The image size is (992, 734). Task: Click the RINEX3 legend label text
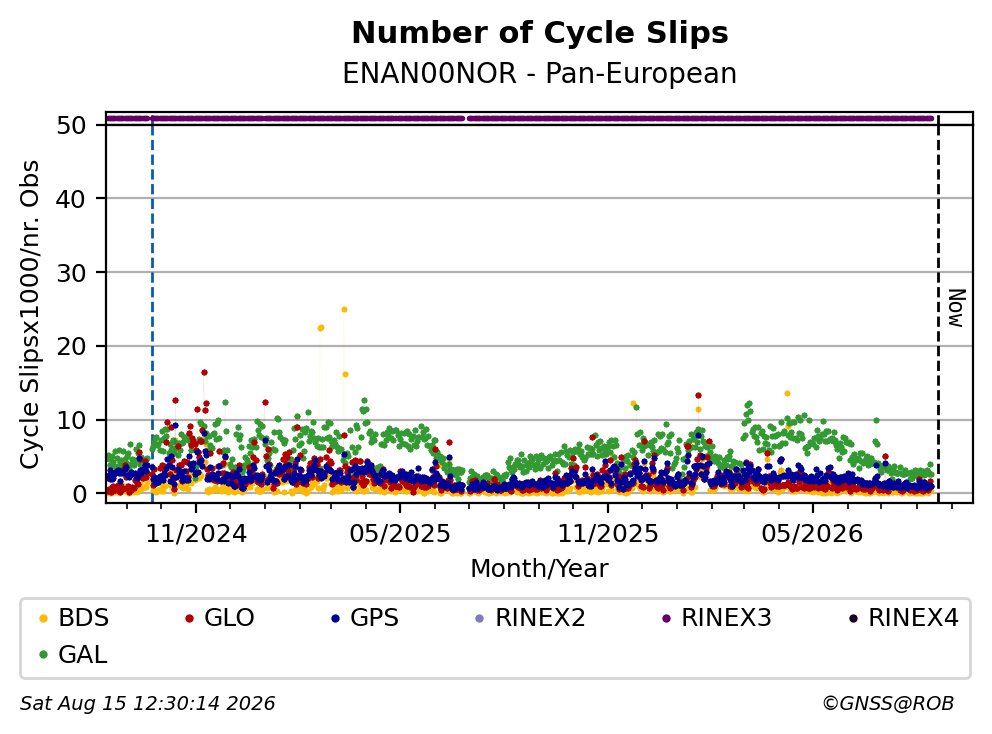726,618
